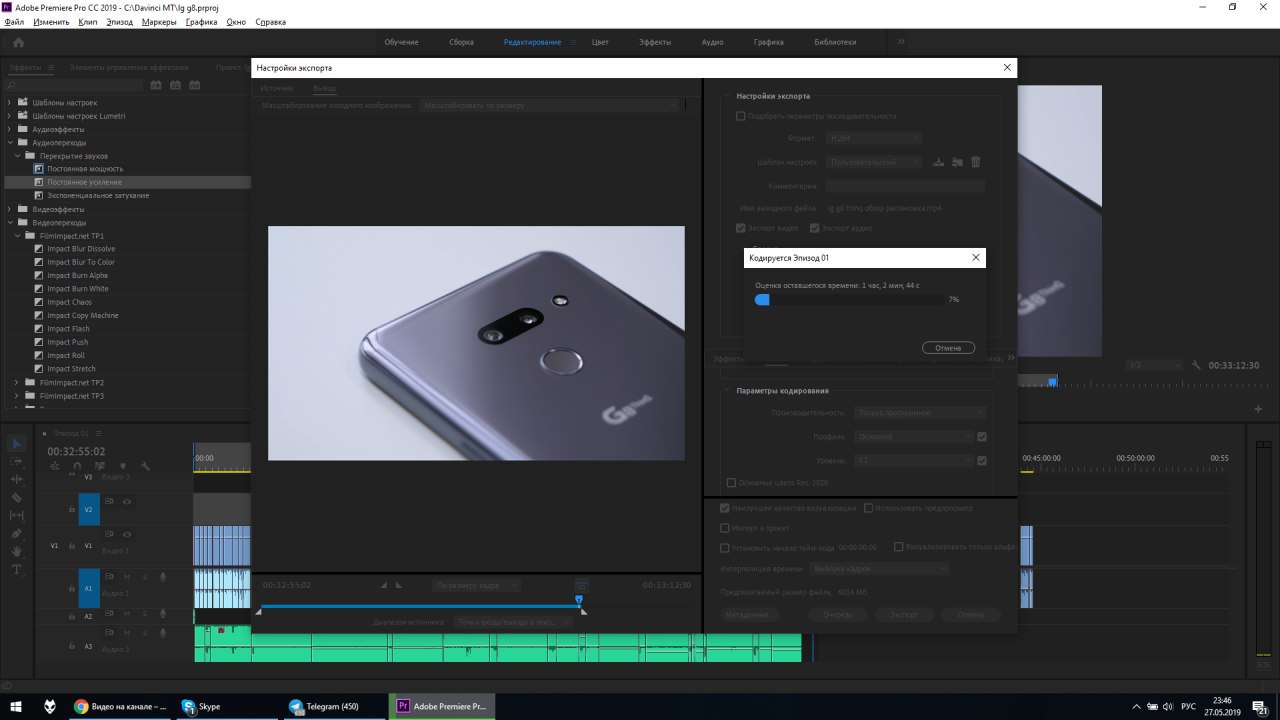Click the phone preview image in export dialog
This screenshot has width=1280, height=720.
(x=476, y=343)
